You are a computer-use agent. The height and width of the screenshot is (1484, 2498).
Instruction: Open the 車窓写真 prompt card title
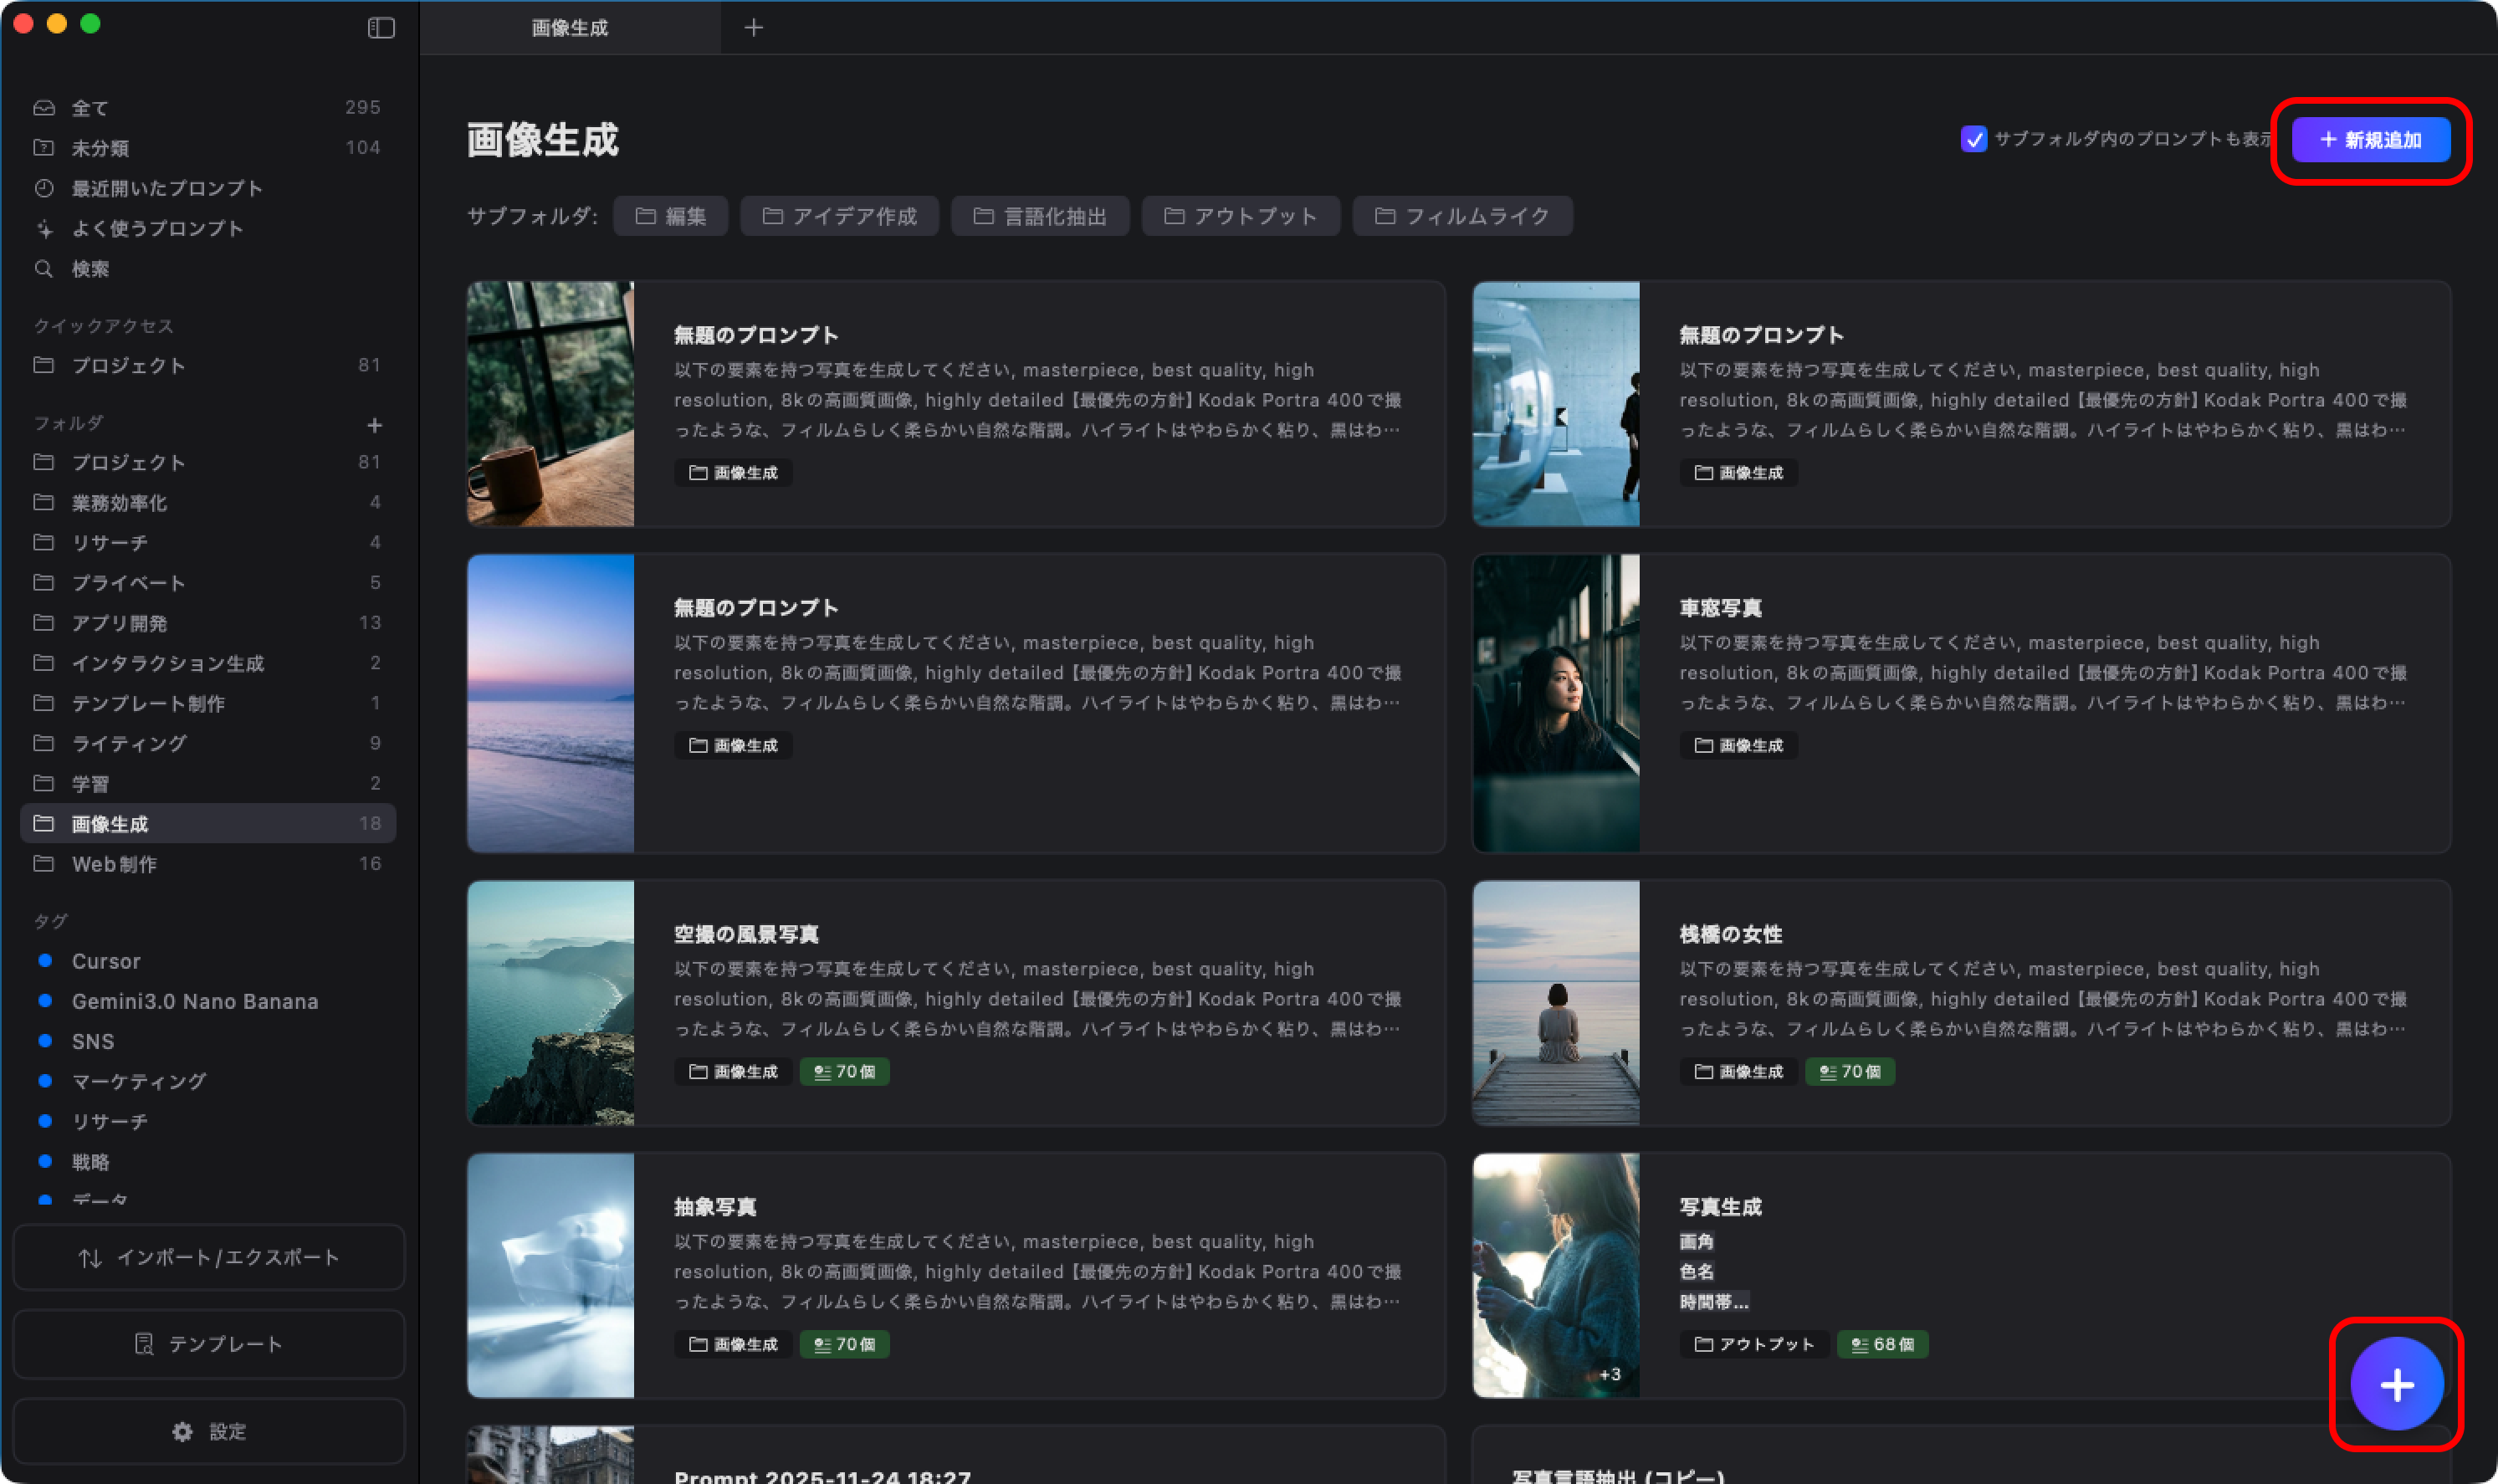coord(1720,608)
